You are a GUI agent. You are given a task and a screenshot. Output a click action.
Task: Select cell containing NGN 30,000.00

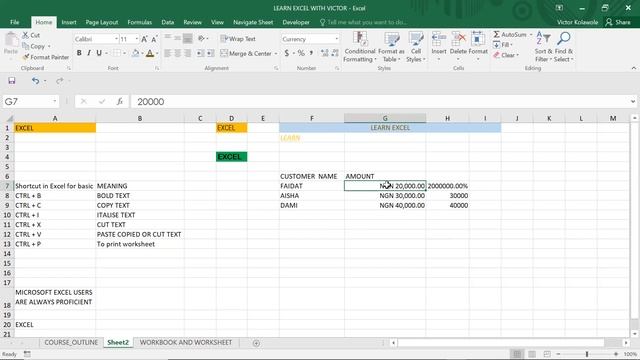tap(385, 196)
